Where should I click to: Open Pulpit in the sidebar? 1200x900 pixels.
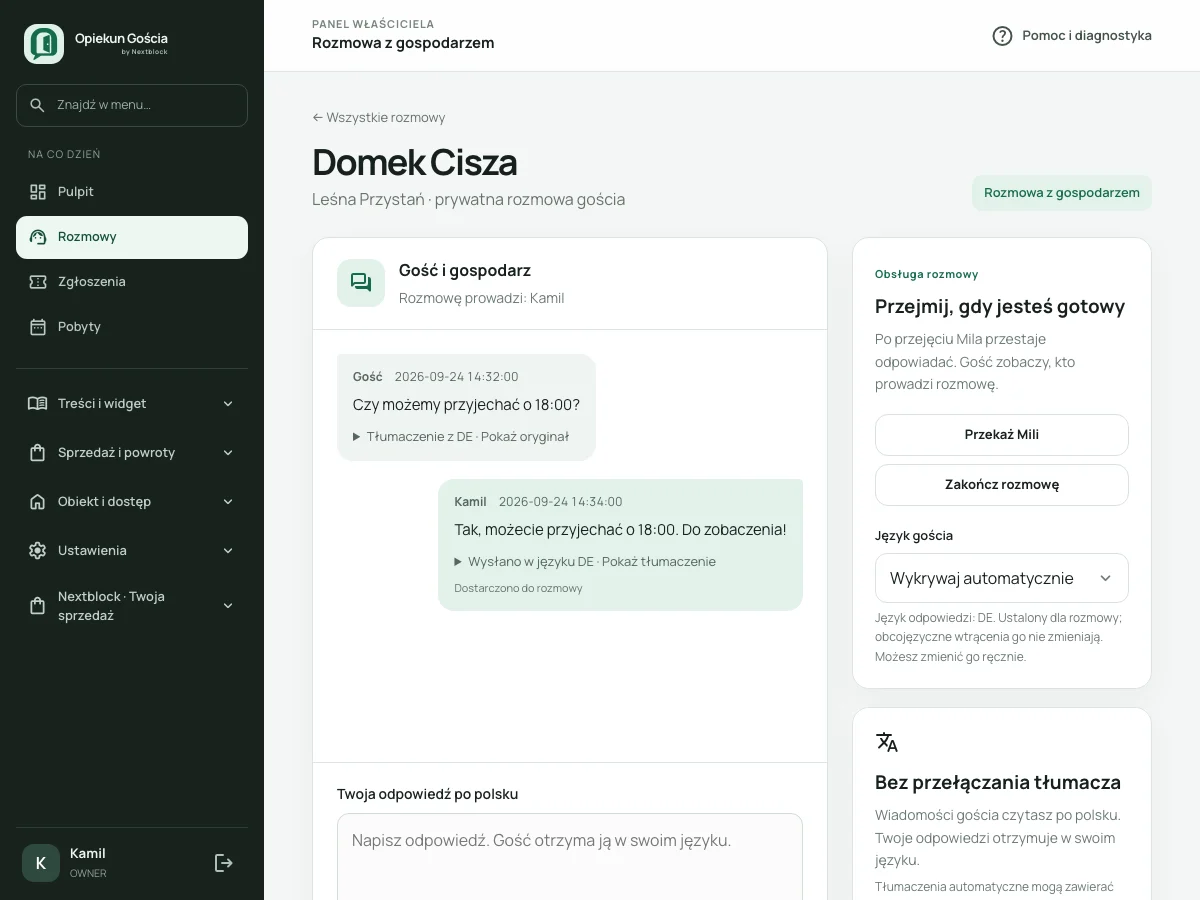[132, 192]
